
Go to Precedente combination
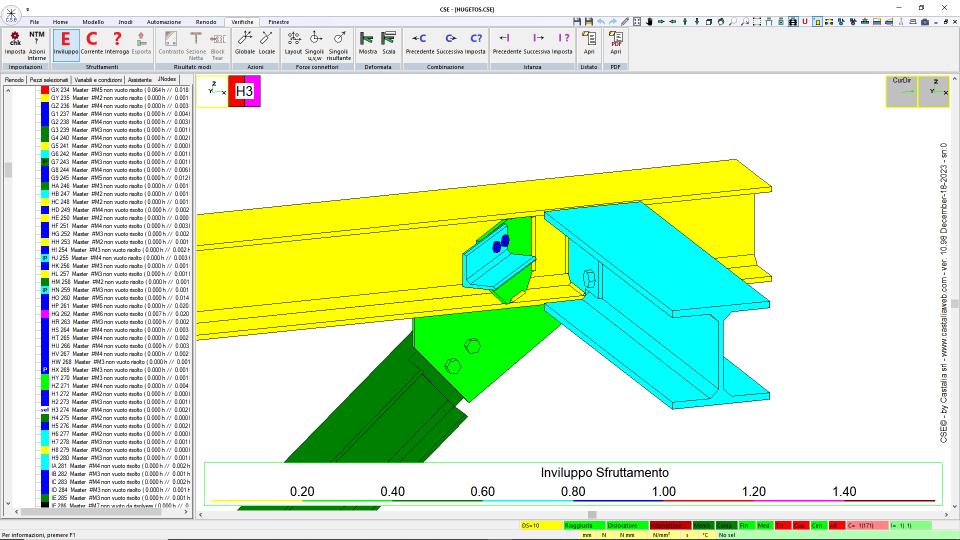pyautogui.click(x=419, y=44)
